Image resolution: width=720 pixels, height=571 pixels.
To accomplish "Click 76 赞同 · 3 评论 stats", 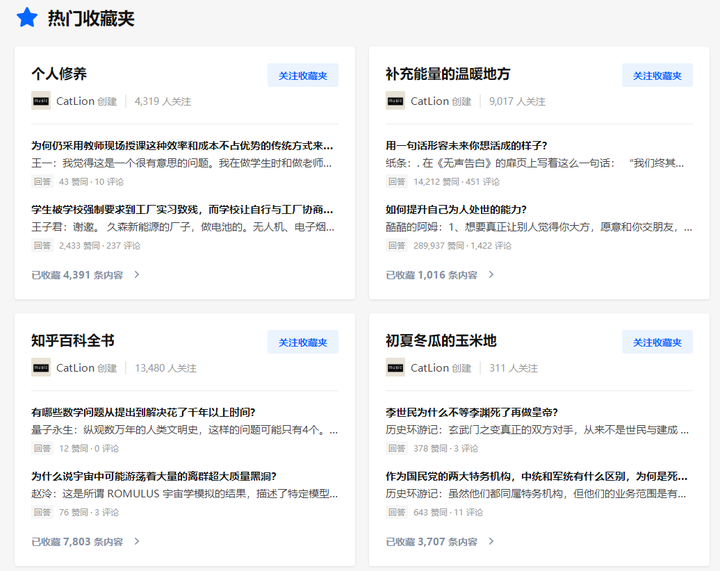I will coord(89,512).
